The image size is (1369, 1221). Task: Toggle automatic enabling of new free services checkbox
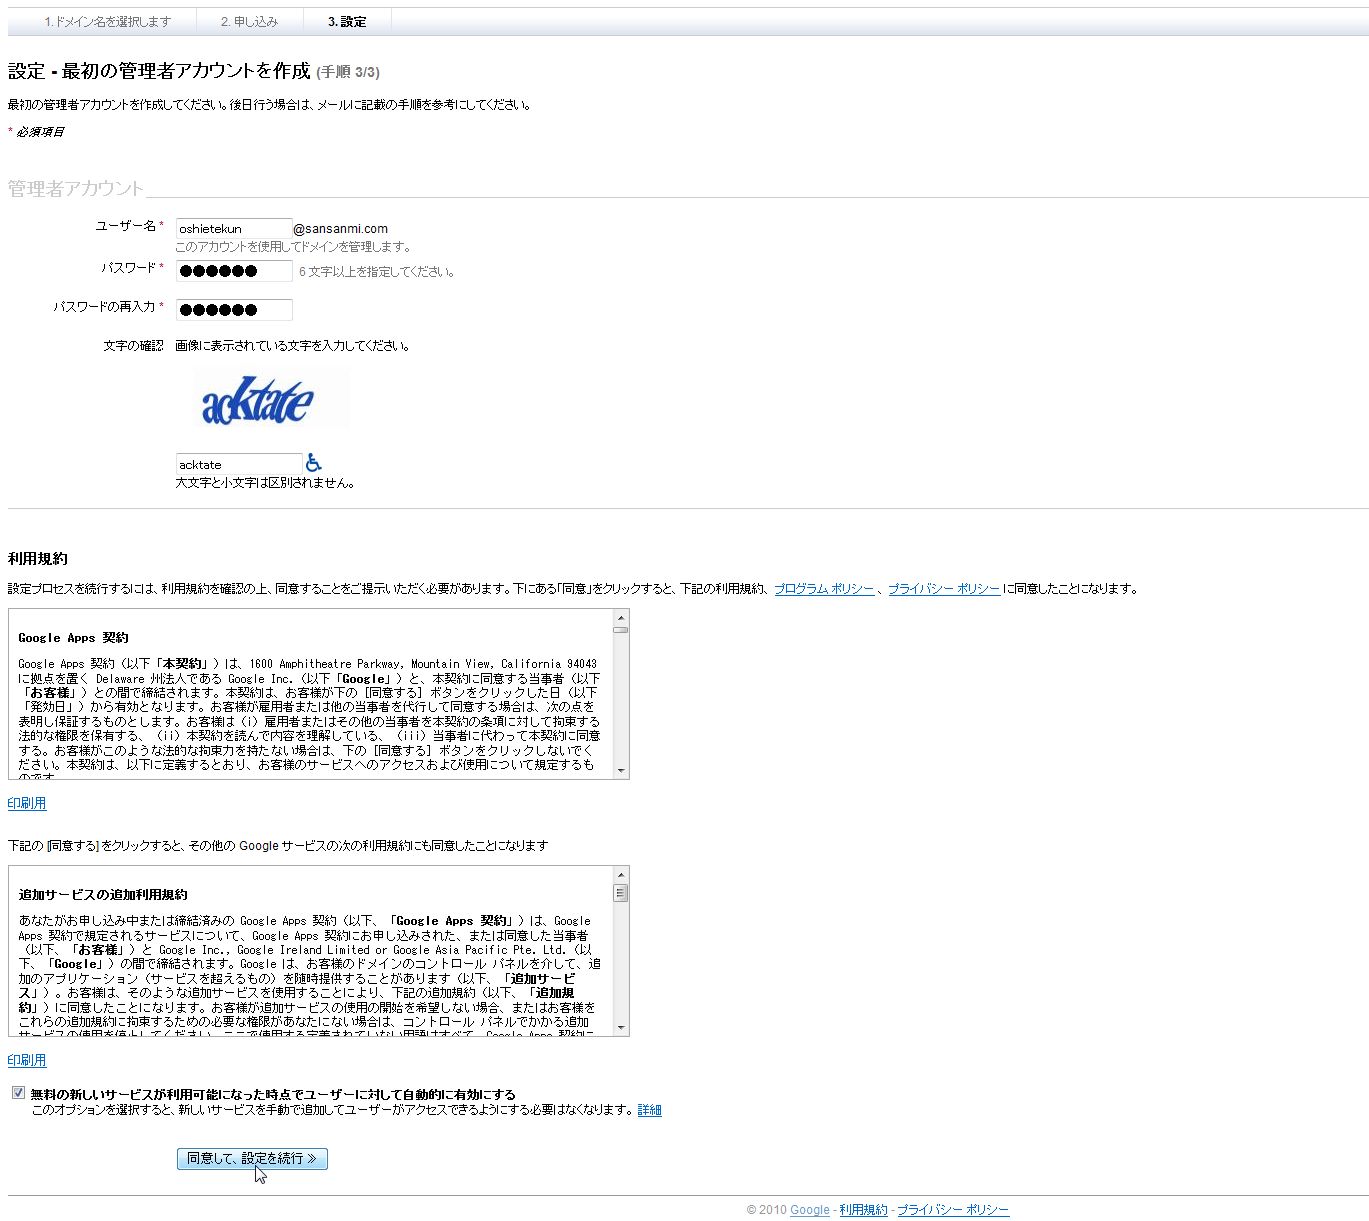[x=18, y=1093]
